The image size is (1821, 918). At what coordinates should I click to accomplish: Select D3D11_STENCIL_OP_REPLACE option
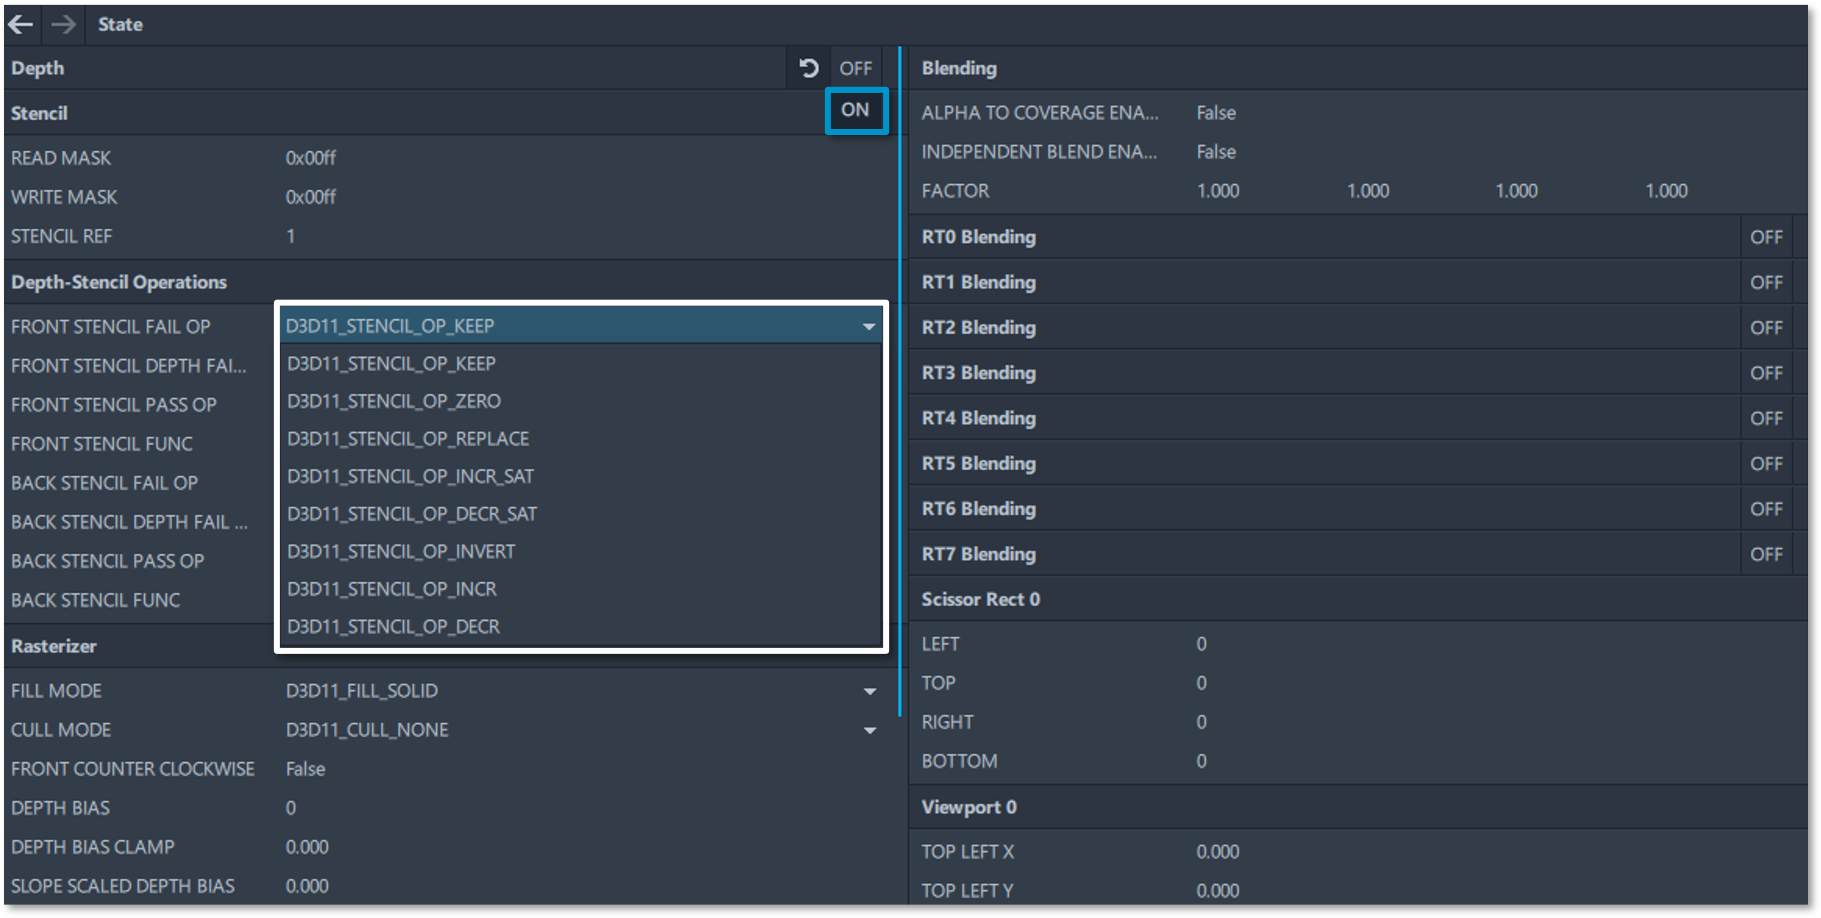[408, 439]
